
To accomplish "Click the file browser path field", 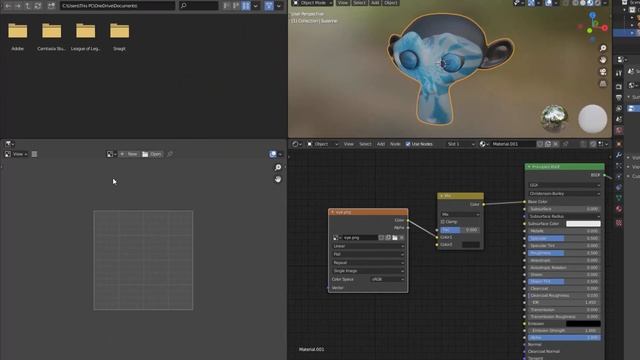I will point(118,6).
